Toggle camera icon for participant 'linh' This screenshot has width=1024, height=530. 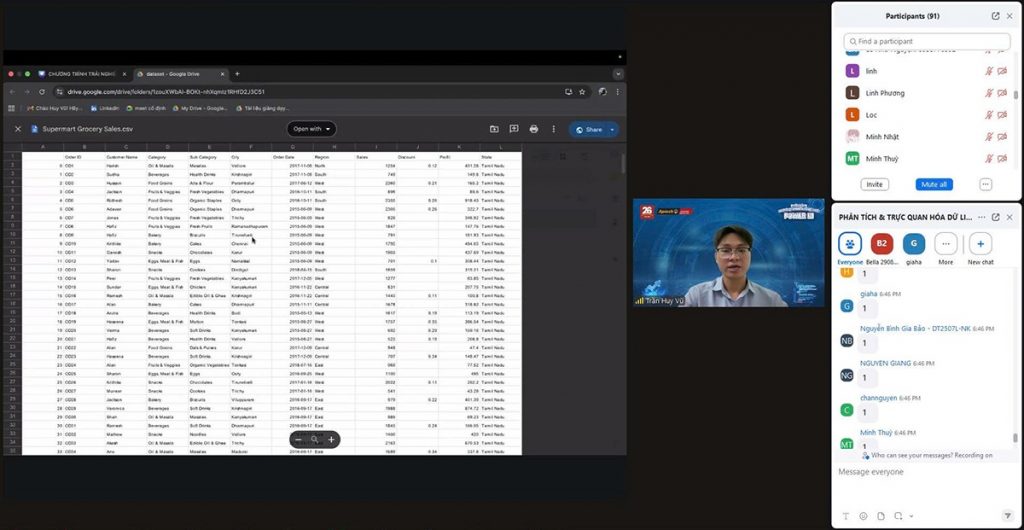coord(1002,70)
